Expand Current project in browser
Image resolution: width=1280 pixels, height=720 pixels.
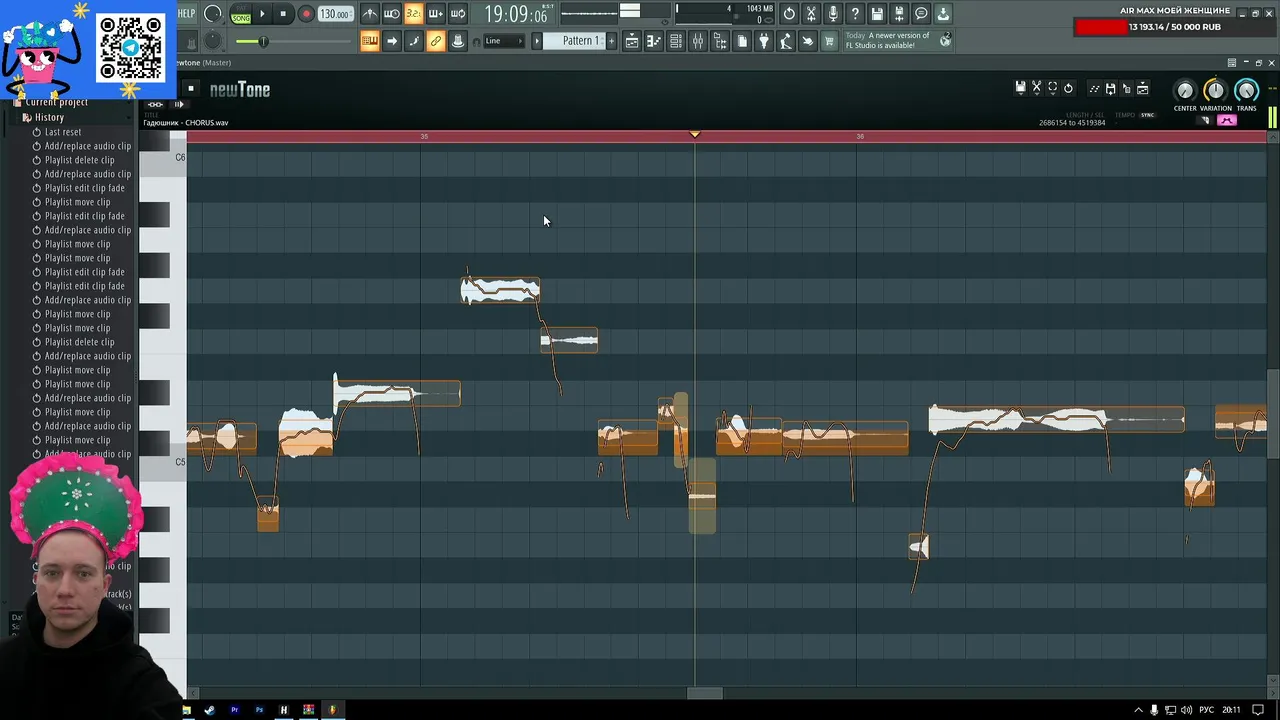56,102
